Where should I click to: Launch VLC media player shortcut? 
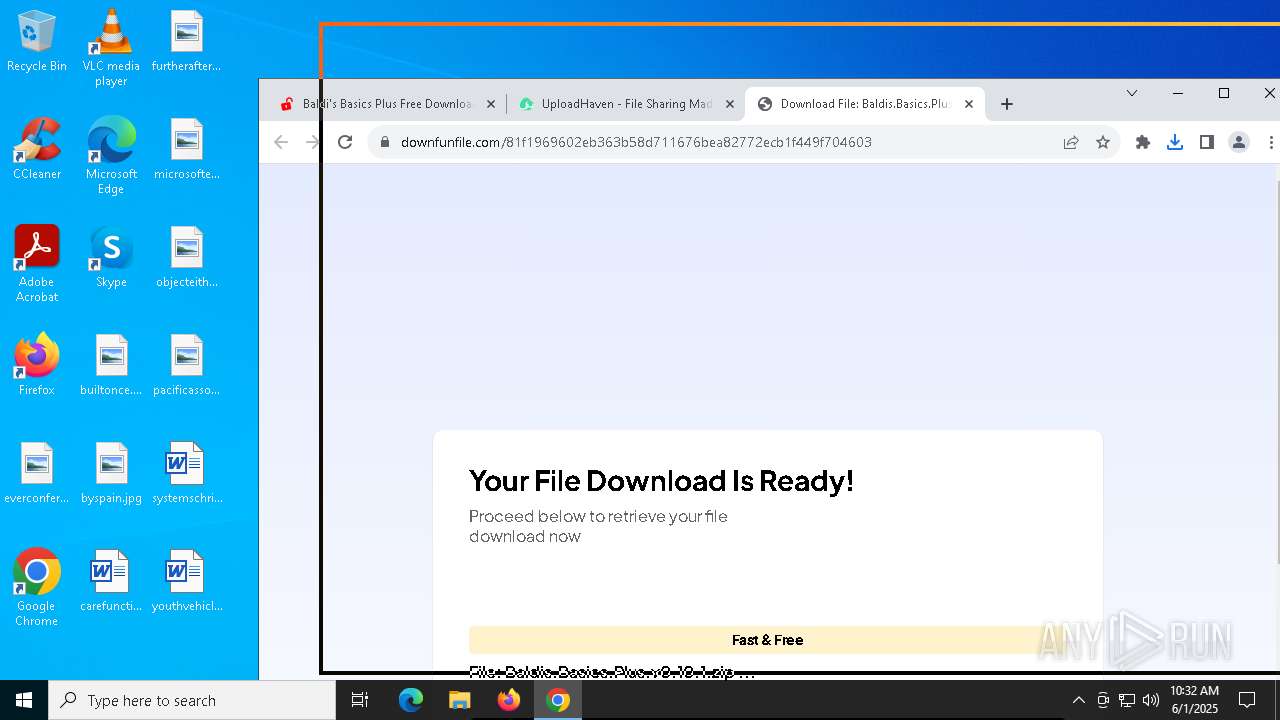[111, 48]
